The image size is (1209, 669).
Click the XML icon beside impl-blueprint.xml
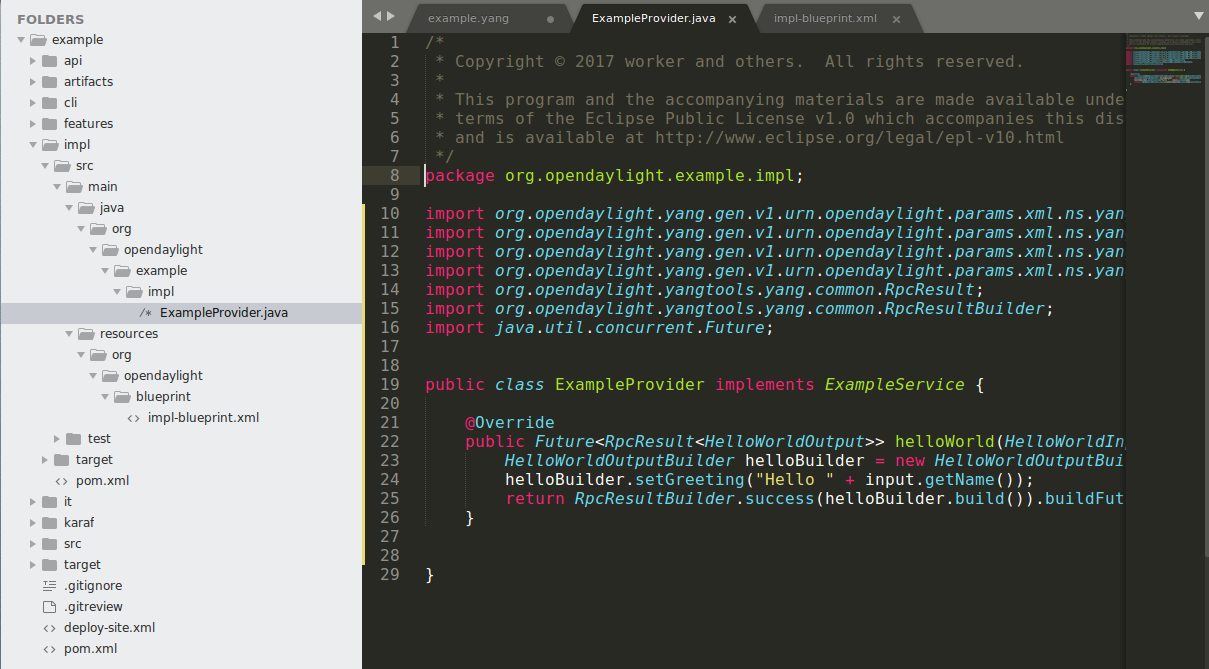click(133, 418)
